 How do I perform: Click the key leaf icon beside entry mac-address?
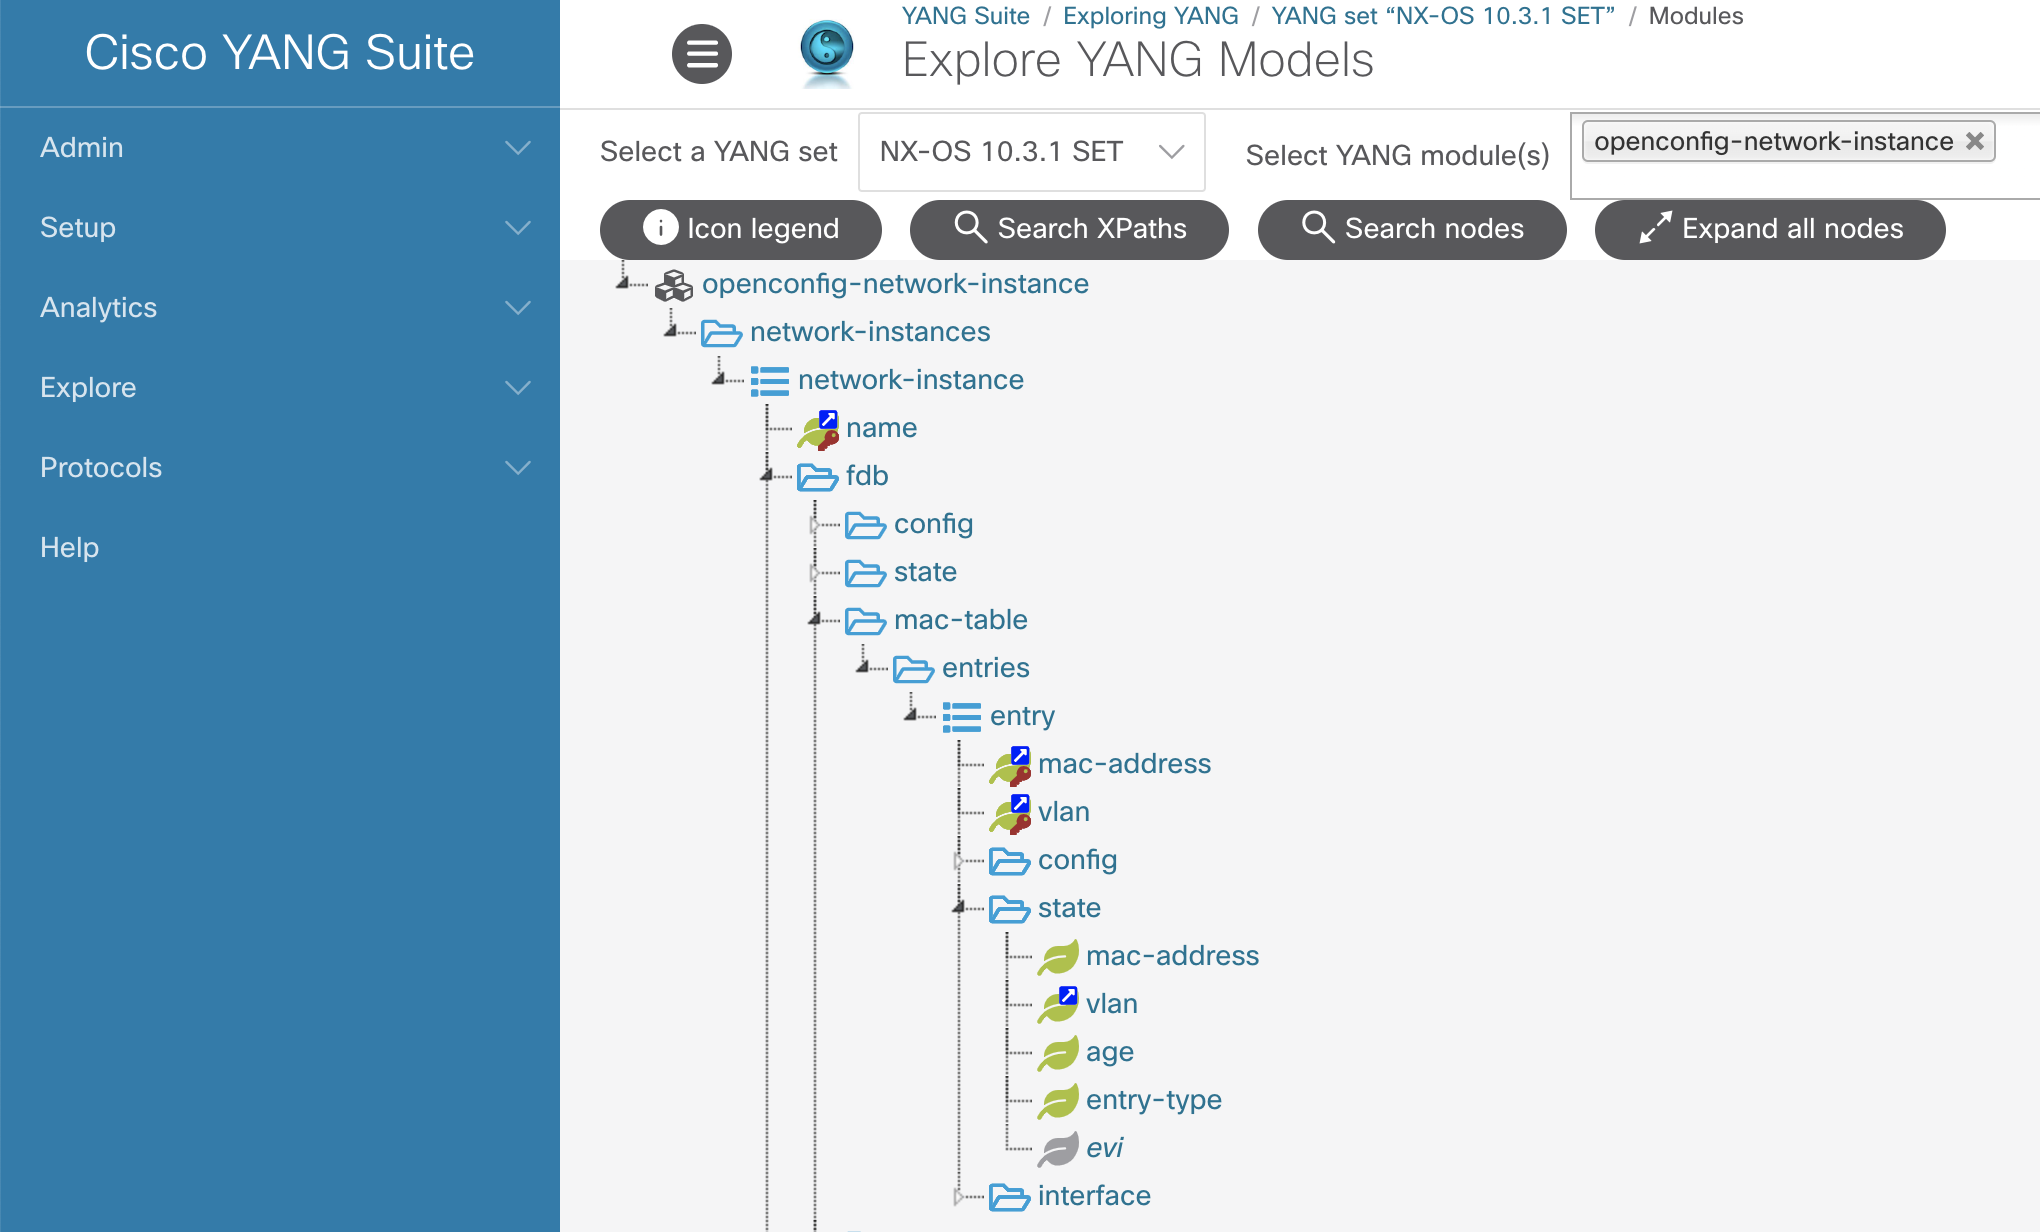coord(1010,766)
